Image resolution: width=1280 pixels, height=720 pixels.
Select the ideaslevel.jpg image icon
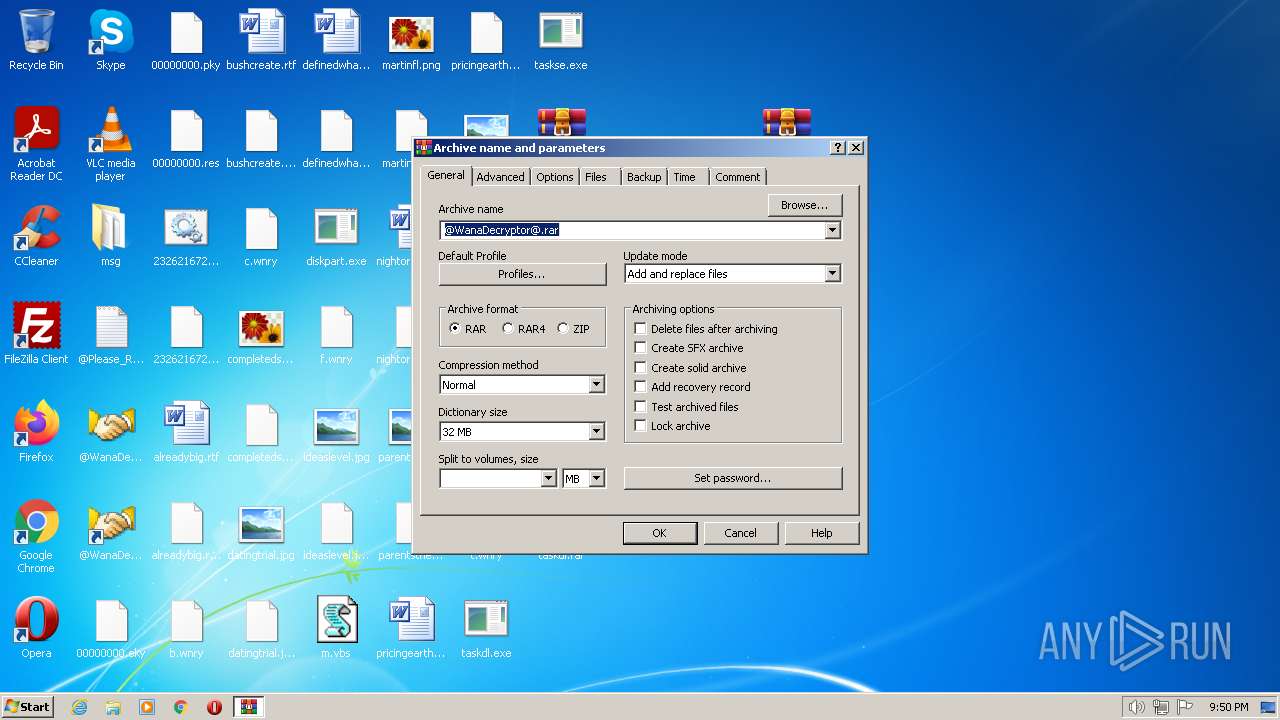pyautogui.click(x=336, y=433)
